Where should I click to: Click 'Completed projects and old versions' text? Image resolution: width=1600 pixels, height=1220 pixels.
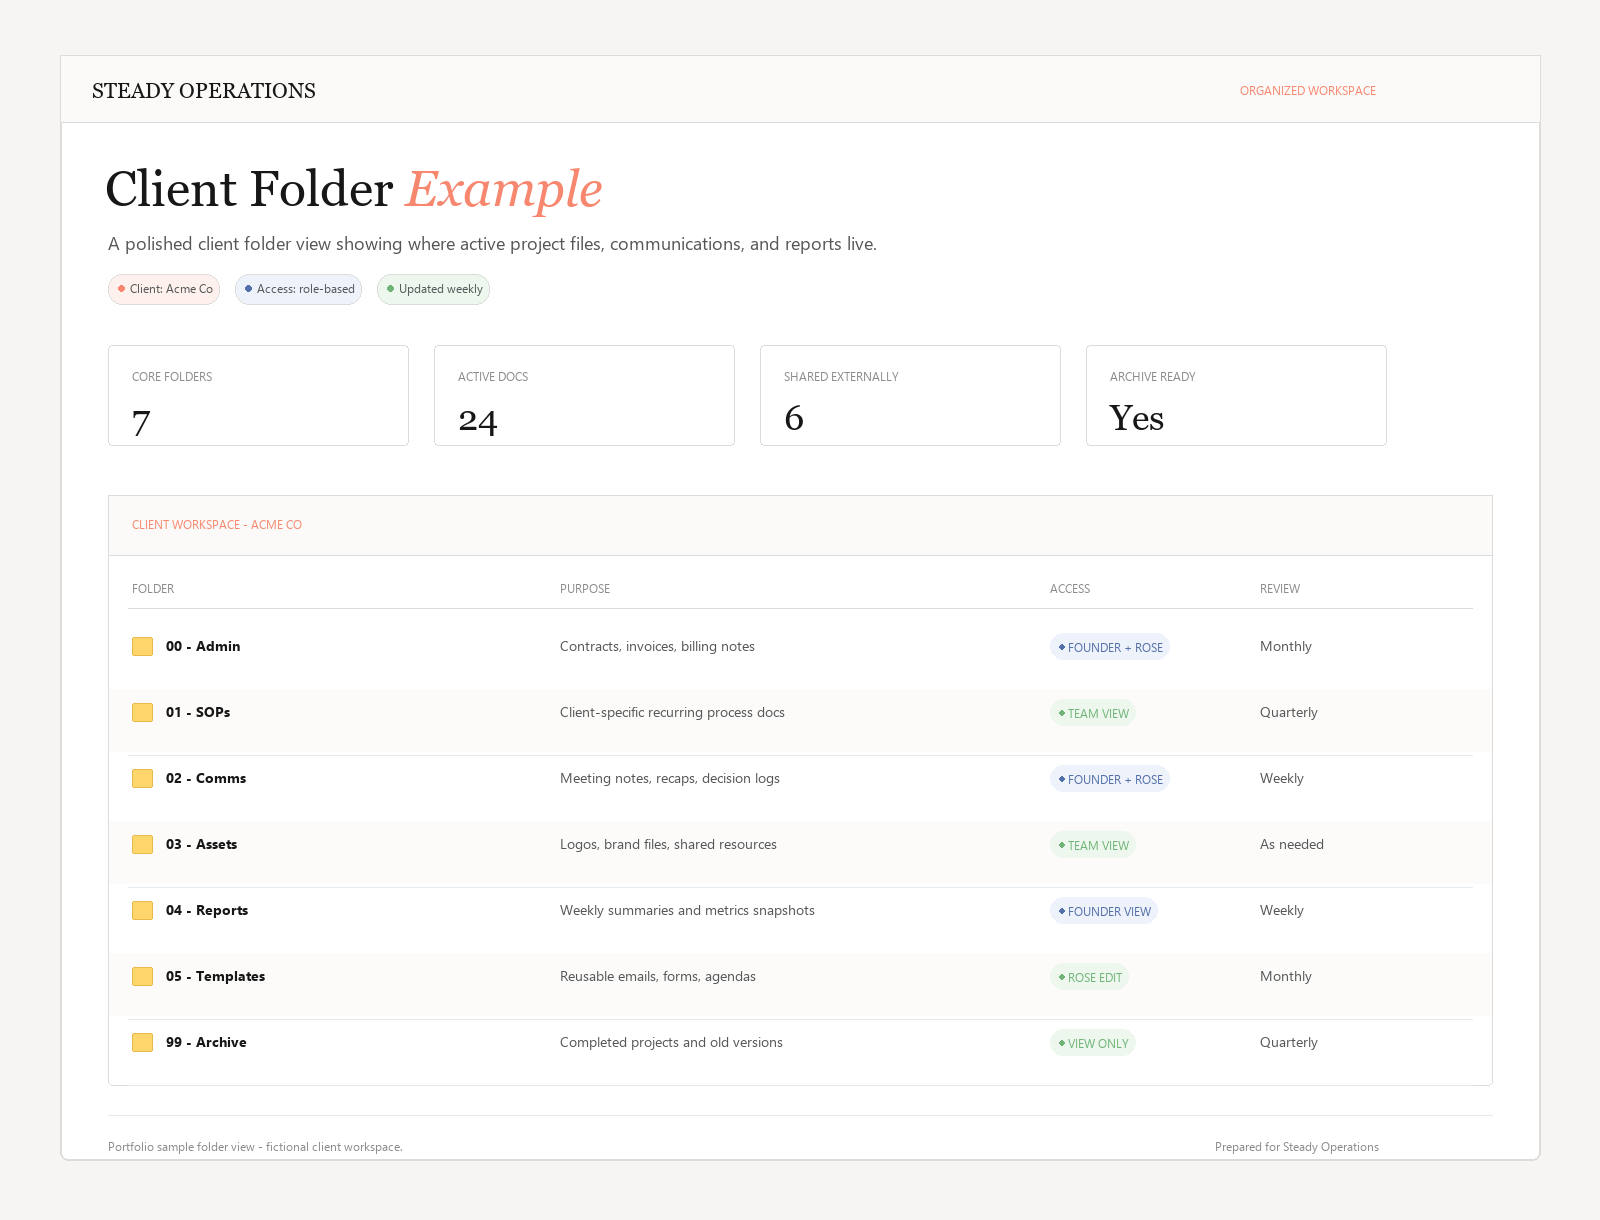click(671, 1043)
